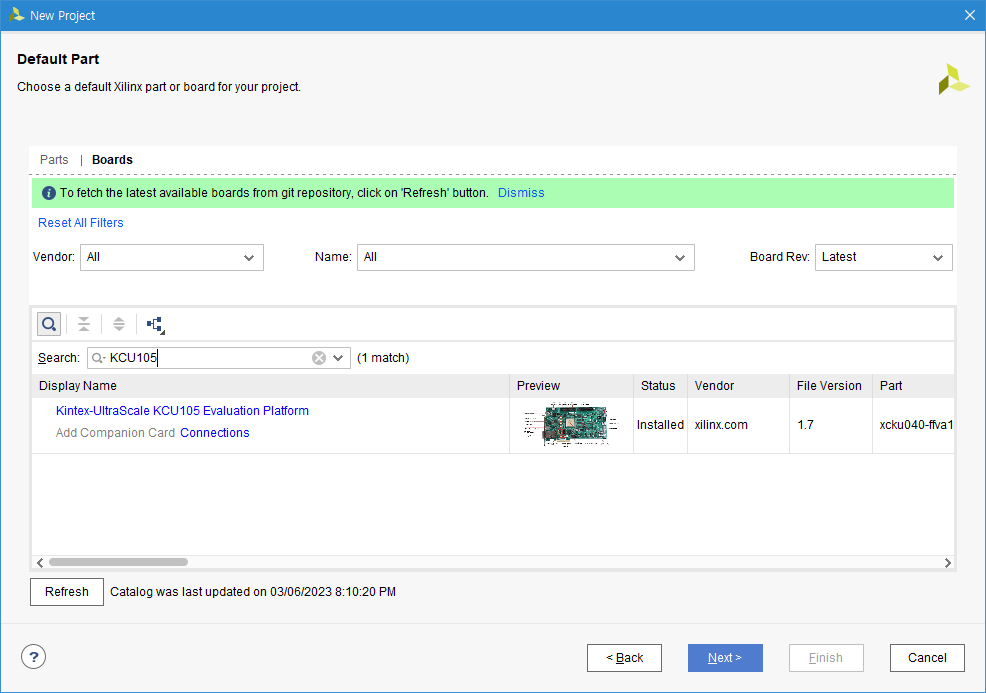Click the group-by hierarchy toolbar icon
Viewport: 986px width, 693px height.
[155, 324]
